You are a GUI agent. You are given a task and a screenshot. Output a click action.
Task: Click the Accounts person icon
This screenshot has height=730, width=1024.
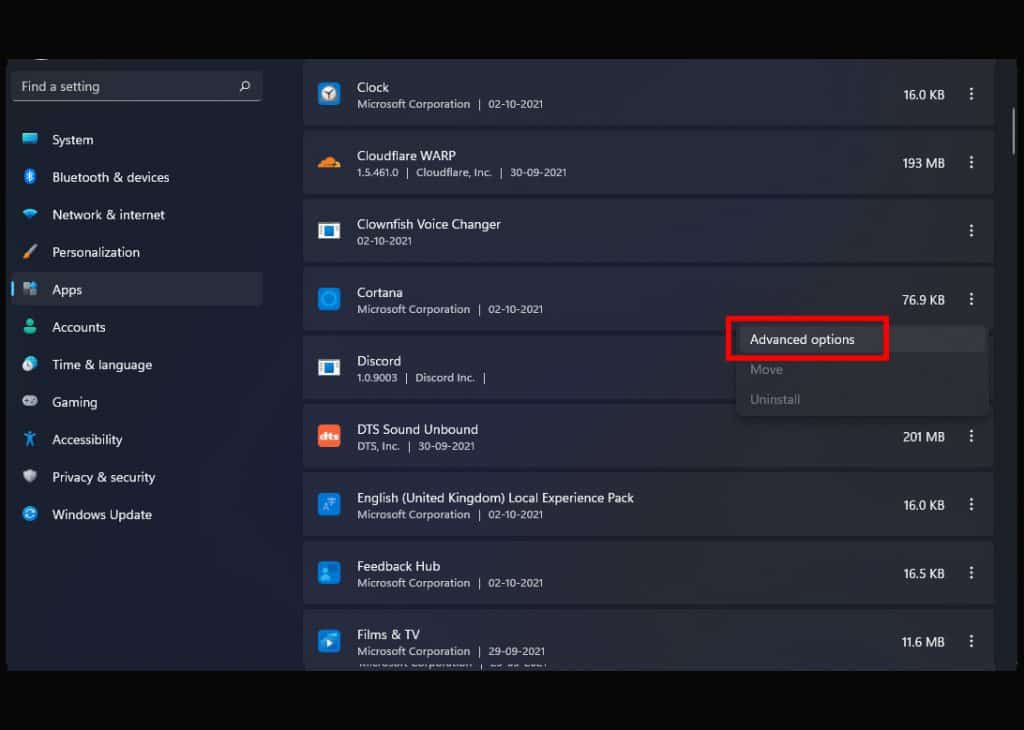(30, 326)
